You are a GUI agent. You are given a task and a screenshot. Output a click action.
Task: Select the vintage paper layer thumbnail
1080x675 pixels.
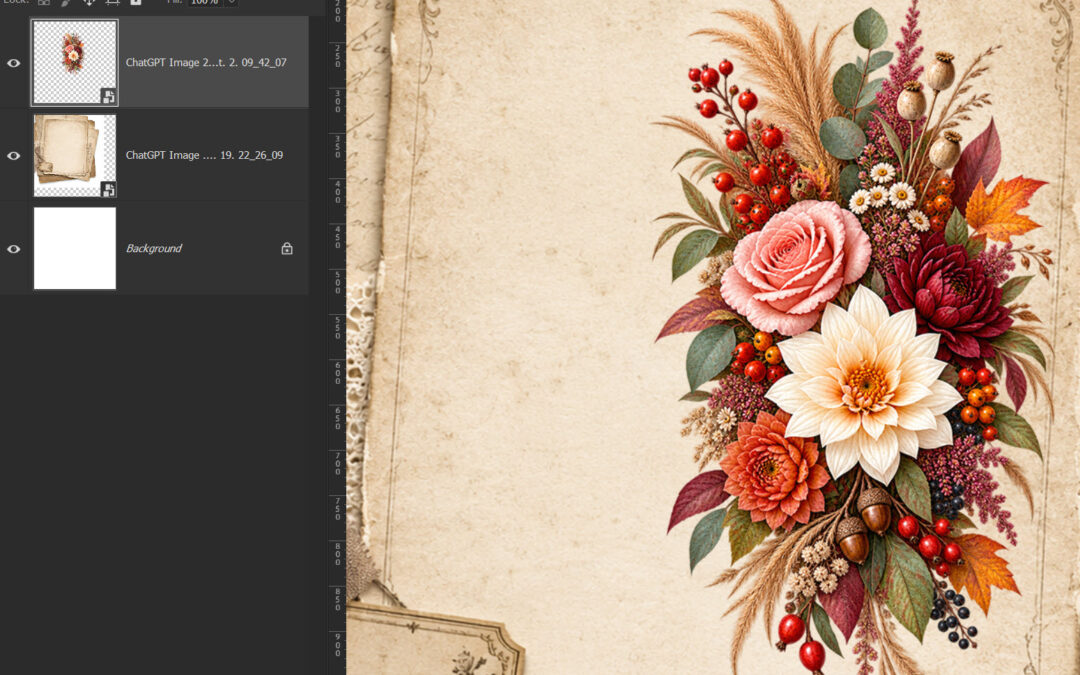(74, 156)
